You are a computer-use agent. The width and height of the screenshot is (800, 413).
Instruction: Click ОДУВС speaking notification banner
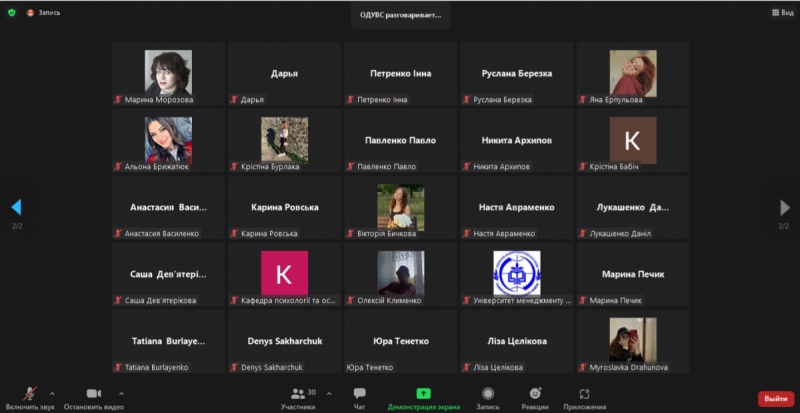400,15
